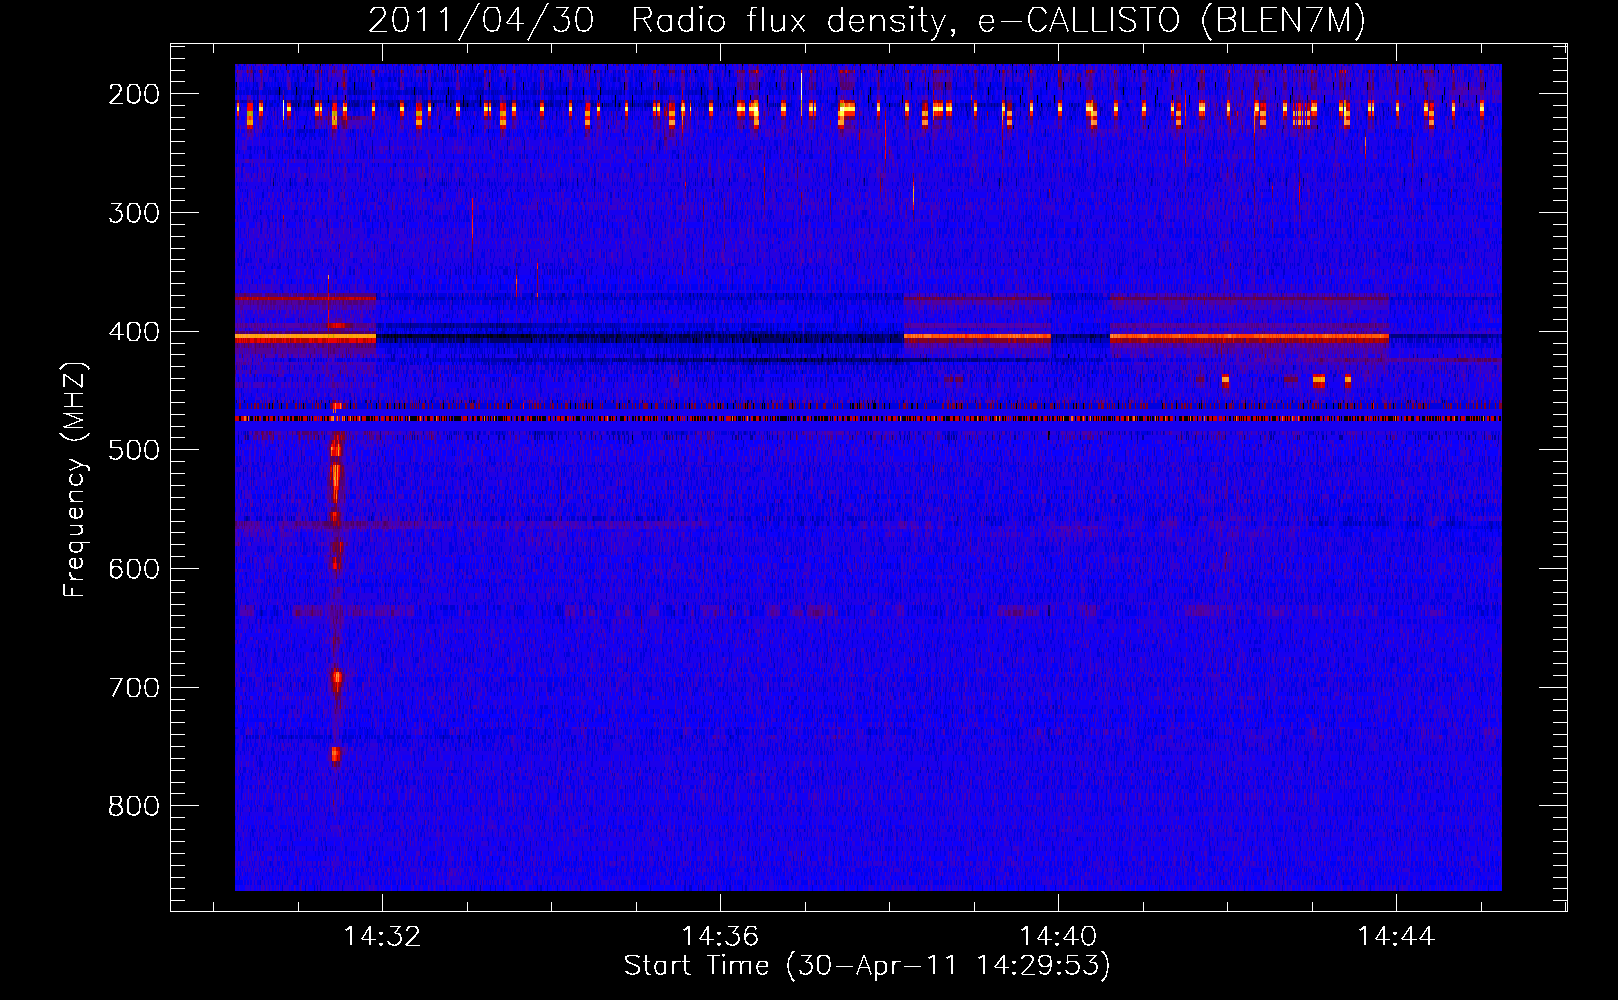The image size is (1618, 1000).
Task: Click the 800 frequency tick label
Action: pos(134,806)
